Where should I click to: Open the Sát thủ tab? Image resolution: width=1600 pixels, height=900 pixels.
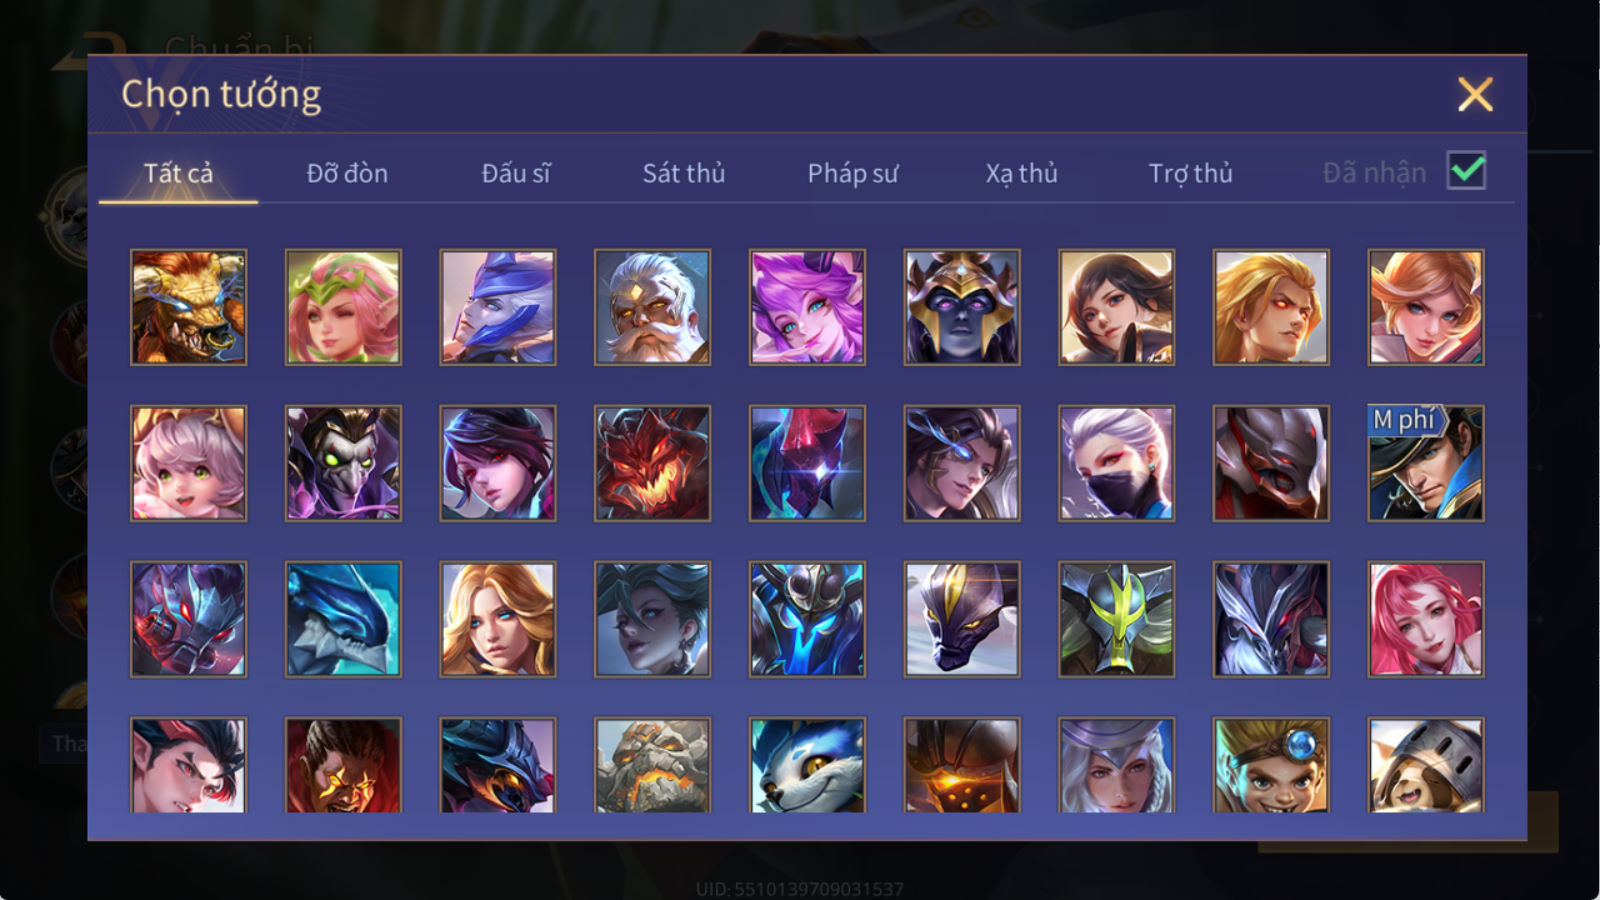pos(684,173)
